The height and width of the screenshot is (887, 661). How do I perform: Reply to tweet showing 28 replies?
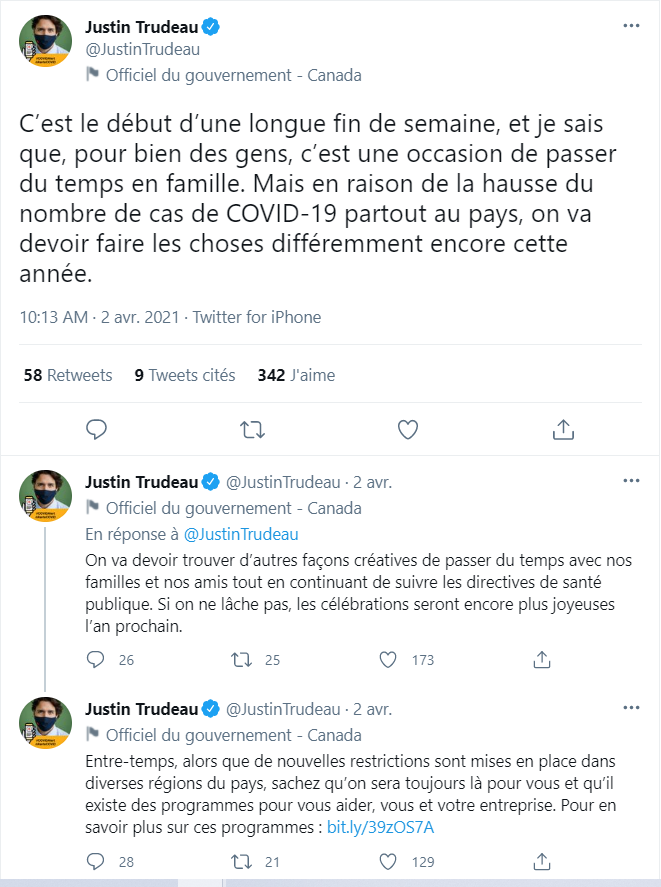click(x=95, y=862)
